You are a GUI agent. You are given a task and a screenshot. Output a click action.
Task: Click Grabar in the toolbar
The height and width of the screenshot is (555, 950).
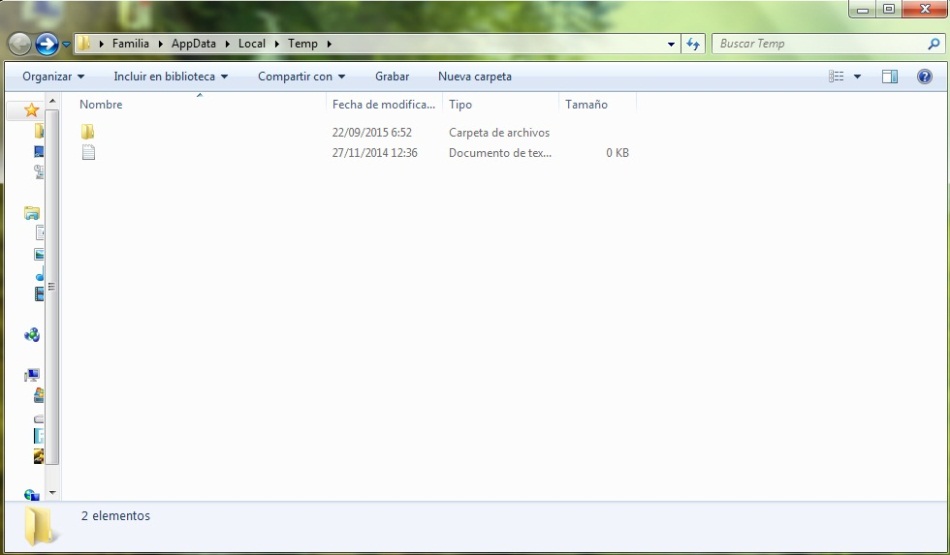click(392, 77)
